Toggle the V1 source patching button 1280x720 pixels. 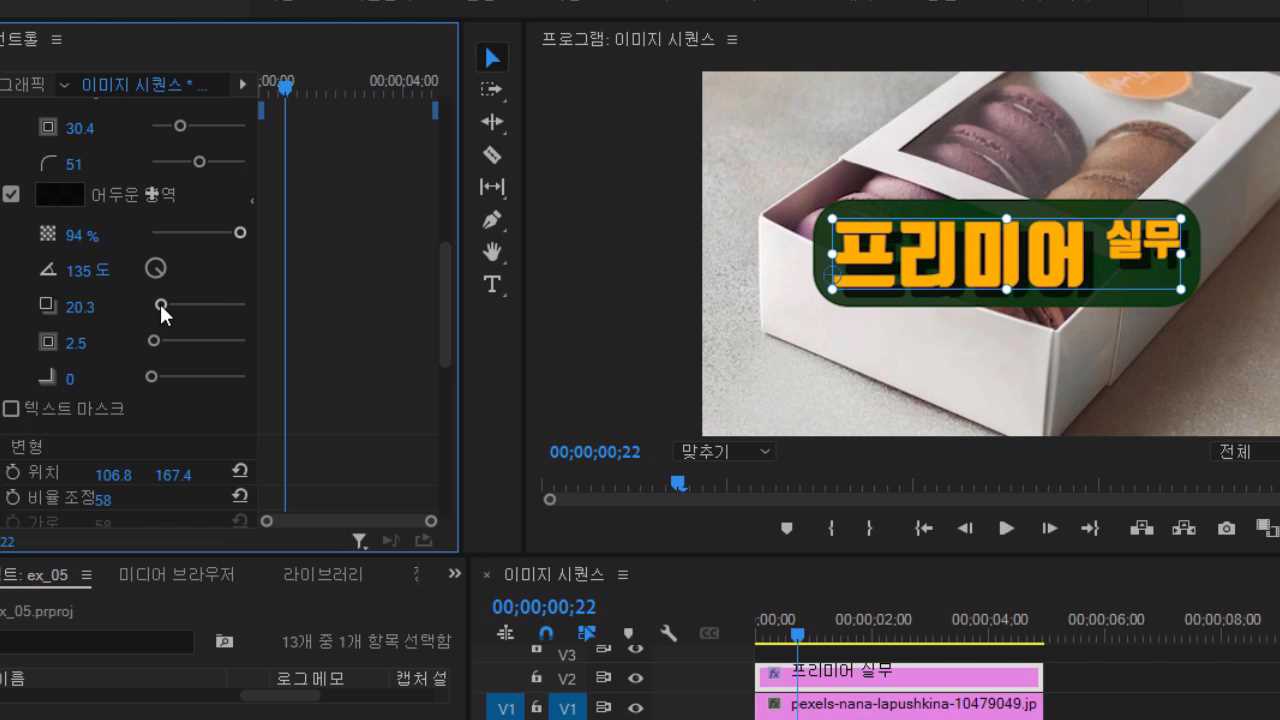pyautogui.click(x=506, y=708)
